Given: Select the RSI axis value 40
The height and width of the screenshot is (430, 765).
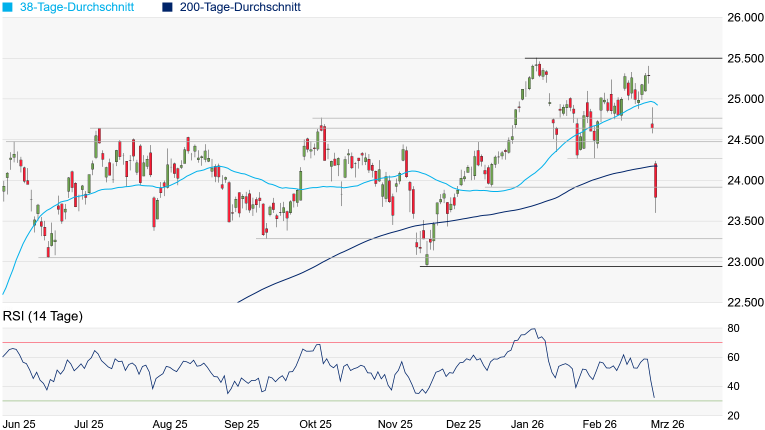Looking at the screenshot, I should [732, 386].
